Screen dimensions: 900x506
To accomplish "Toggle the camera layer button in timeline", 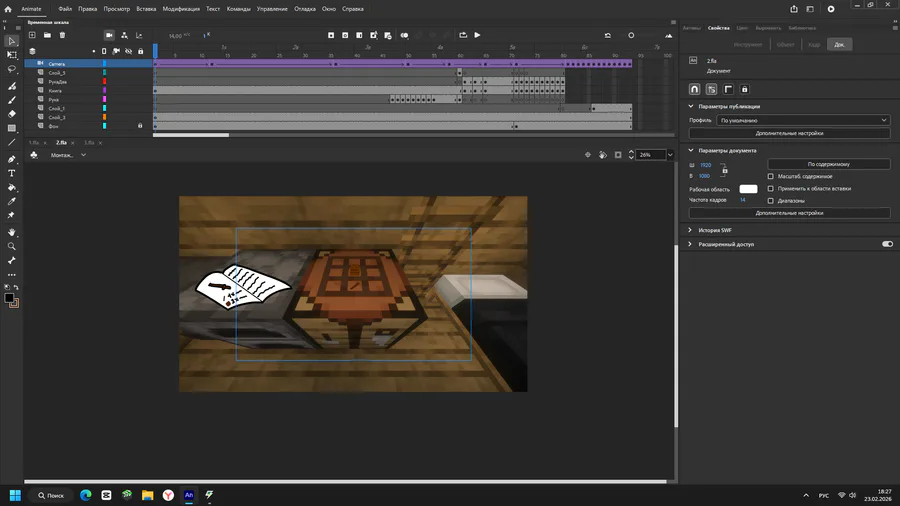I will [109, 35].
